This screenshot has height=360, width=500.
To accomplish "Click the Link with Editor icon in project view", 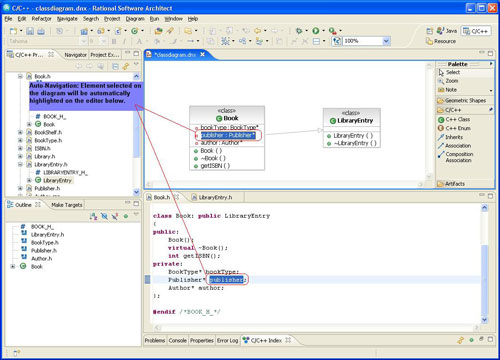I will [x=126, y=66].
